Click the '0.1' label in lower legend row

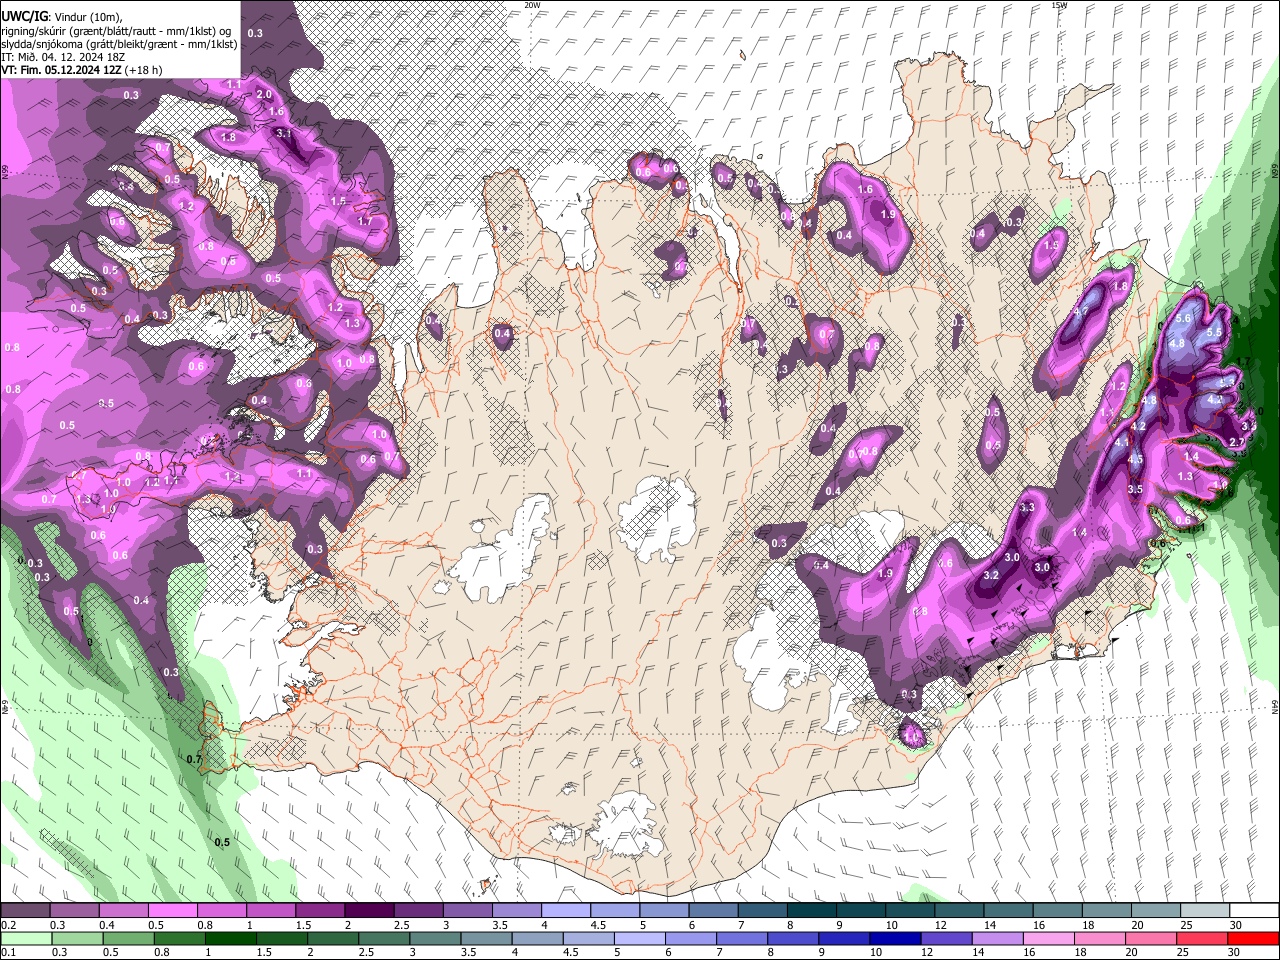8,952
